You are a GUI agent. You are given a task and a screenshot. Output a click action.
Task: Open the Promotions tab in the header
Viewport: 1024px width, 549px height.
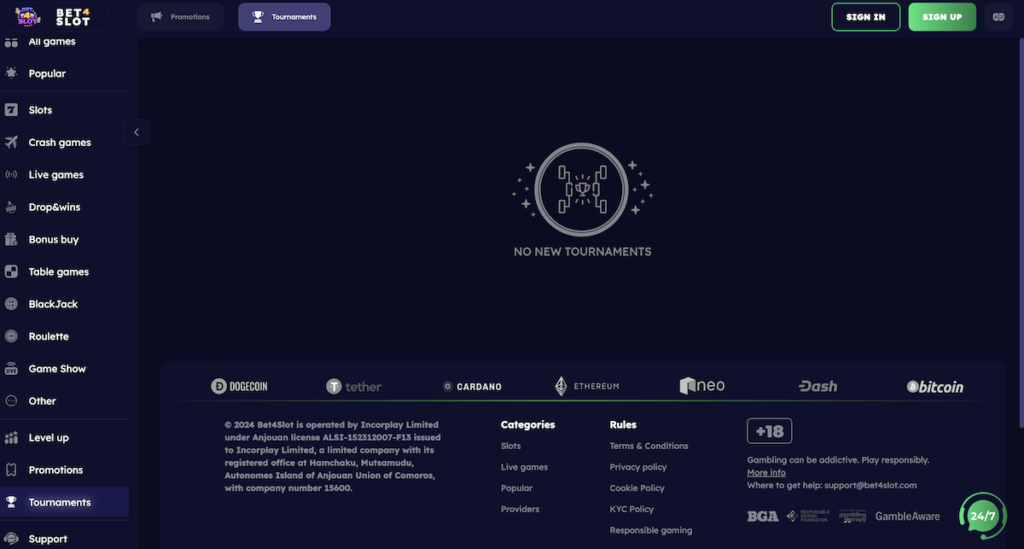click(x=180, y=17)
